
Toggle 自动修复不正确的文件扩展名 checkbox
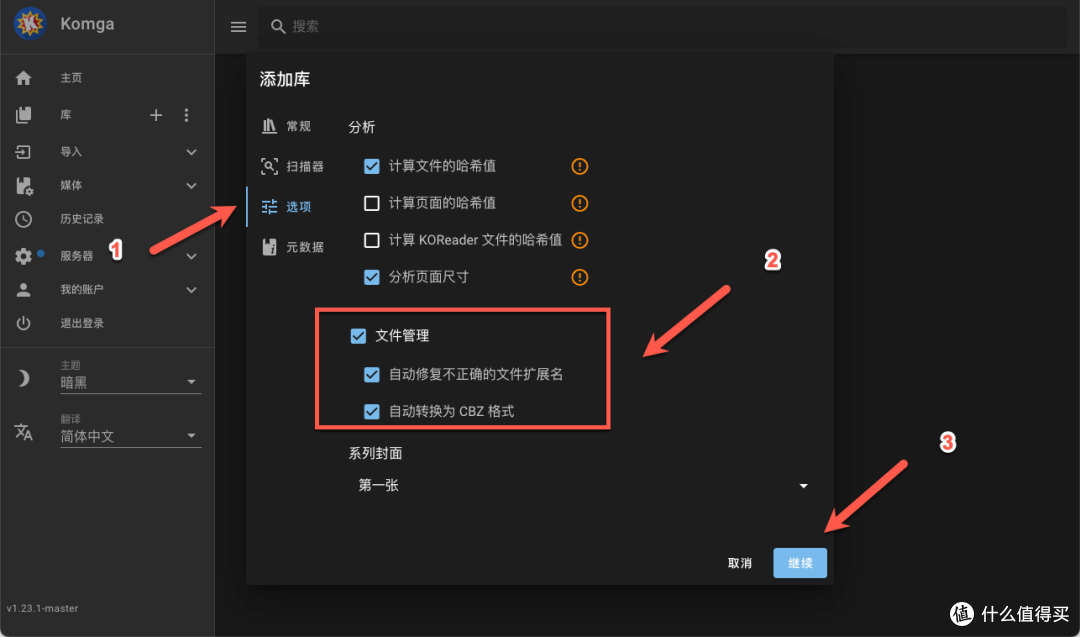point(372,375)
